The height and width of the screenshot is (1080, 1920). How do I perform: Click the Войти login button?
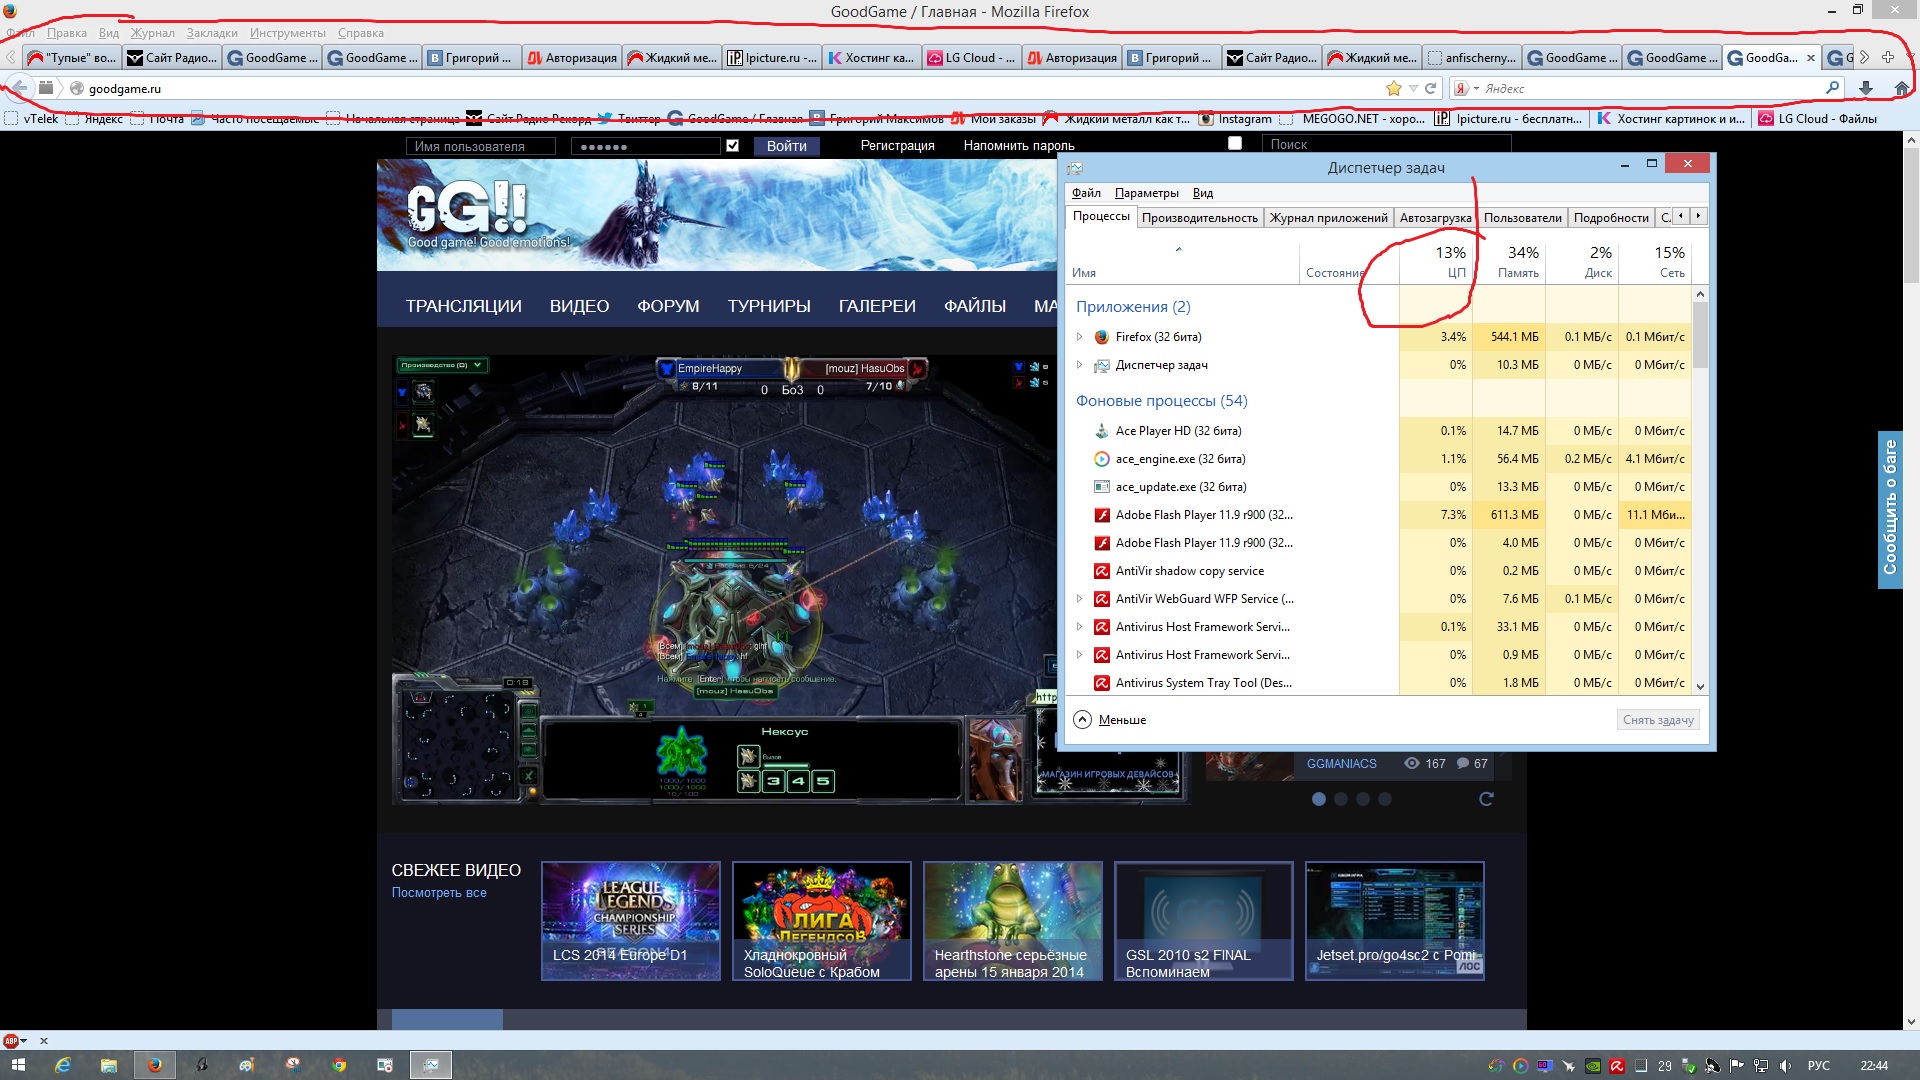coord(786,146)
